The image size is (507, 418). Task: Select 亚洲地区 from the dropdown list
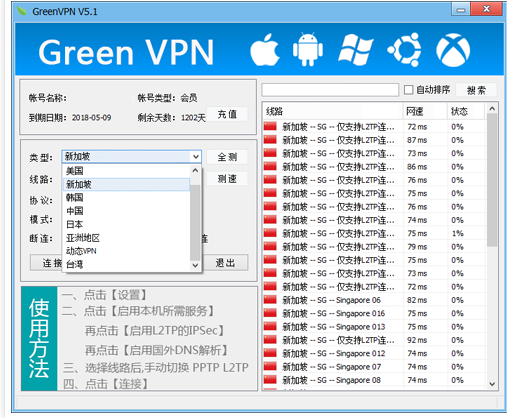click(127, 238)
